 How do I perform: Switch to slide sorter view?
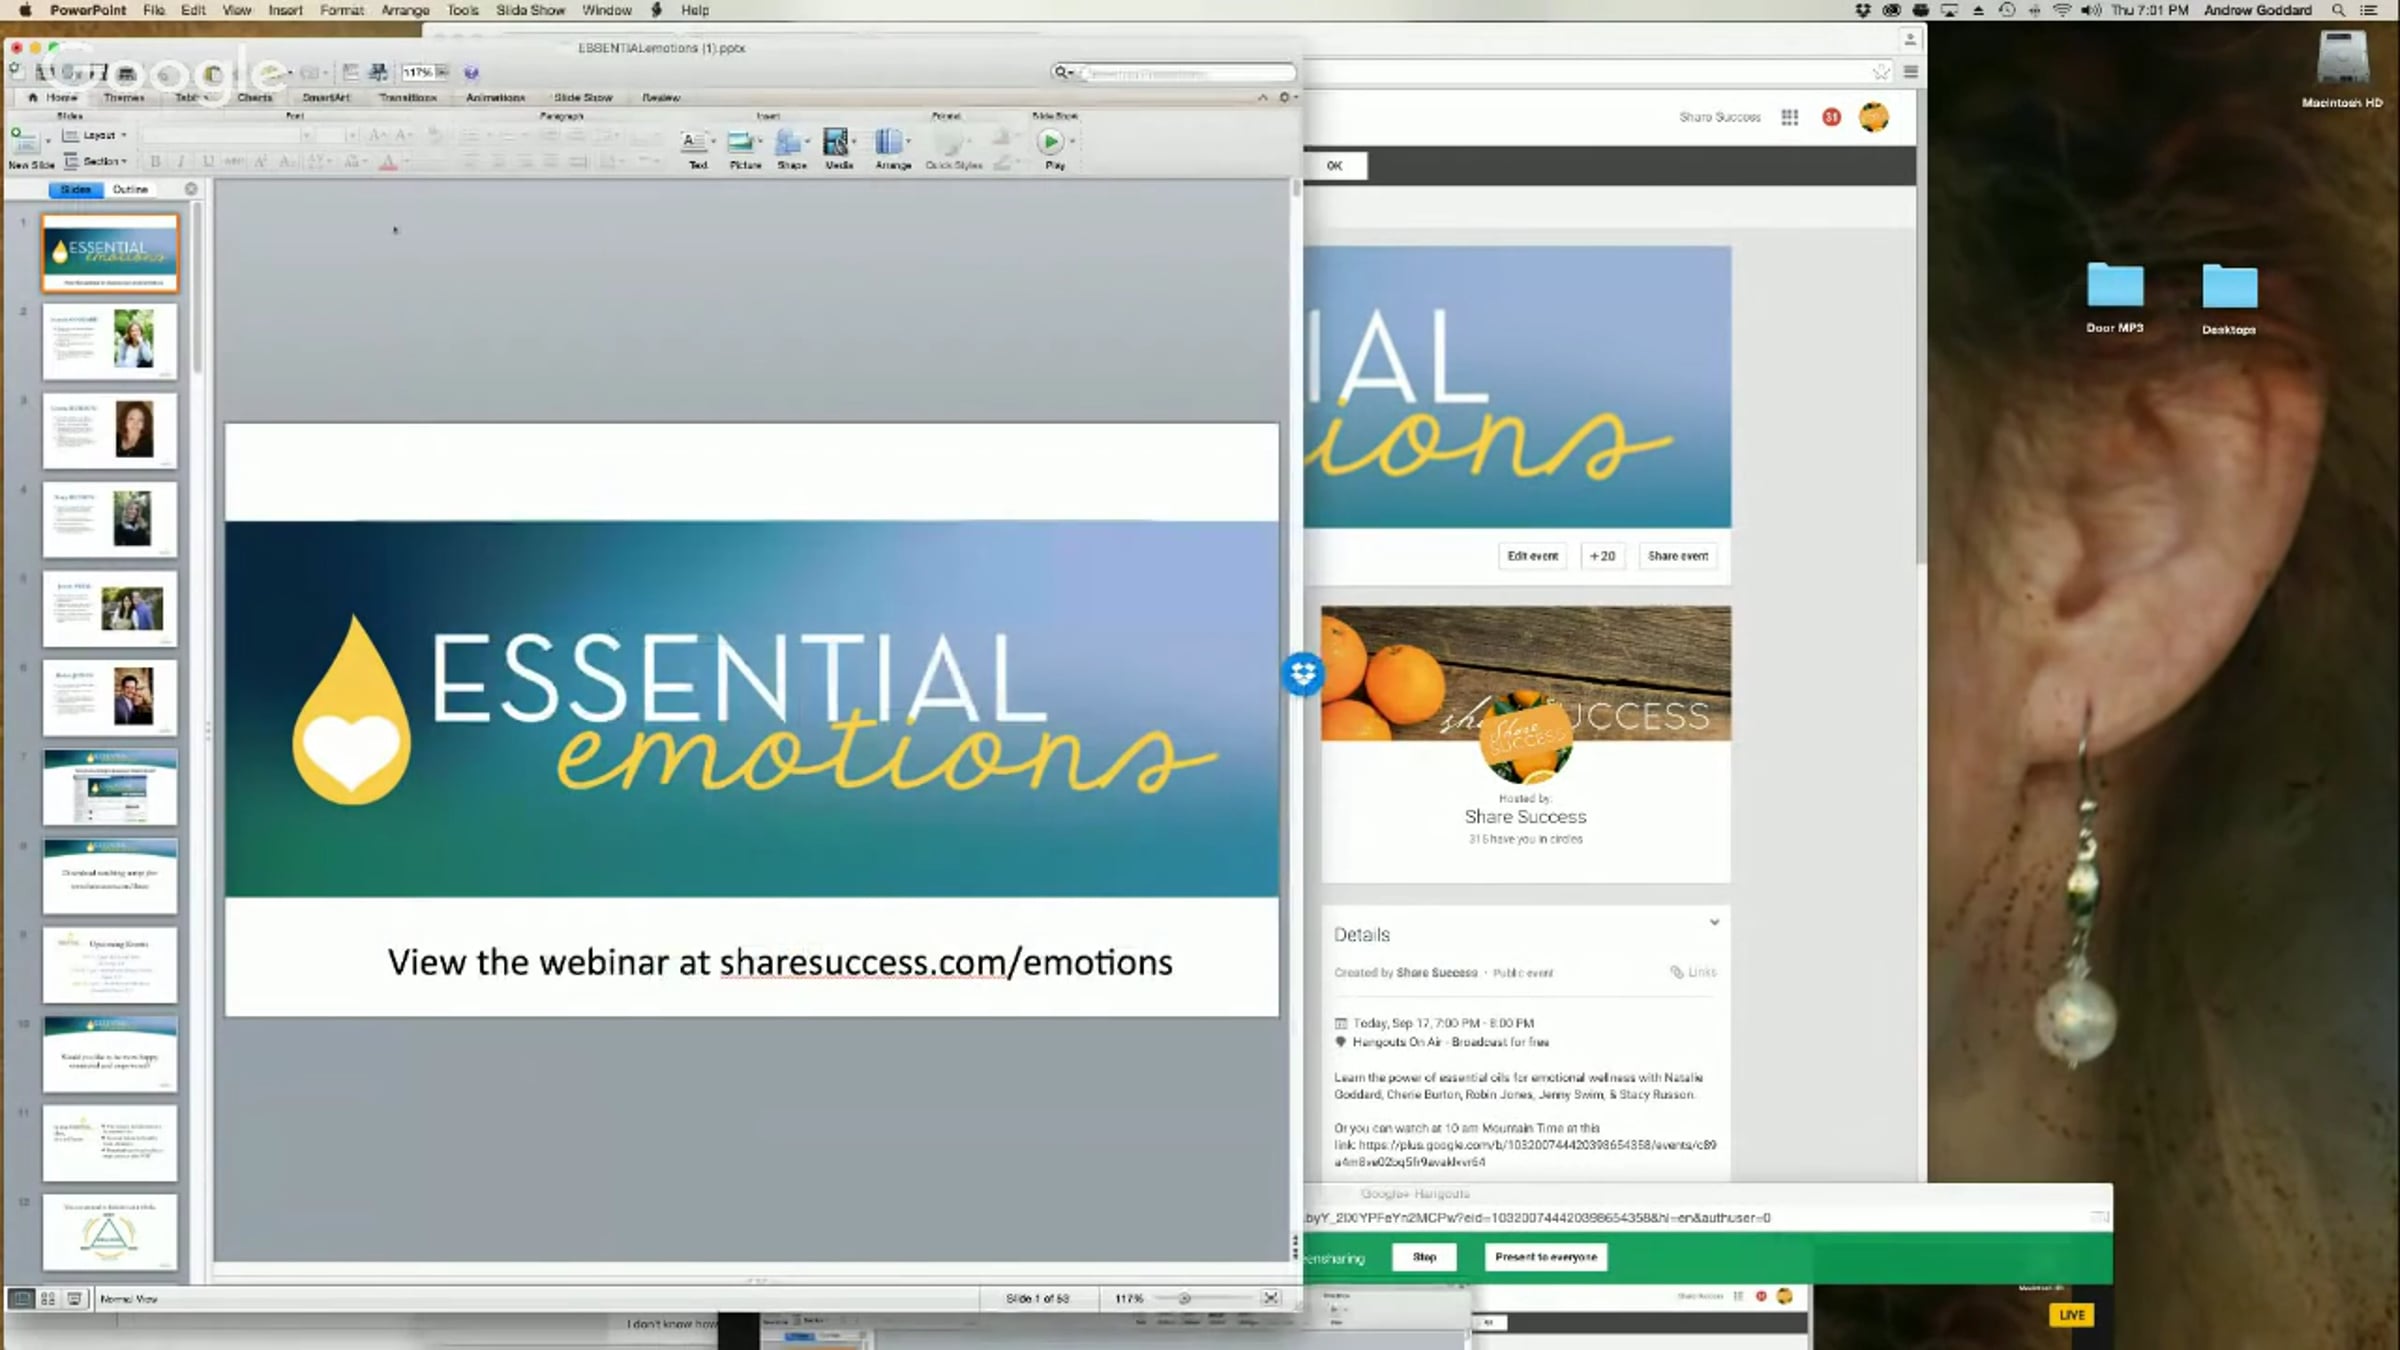tap(47, 1298)
